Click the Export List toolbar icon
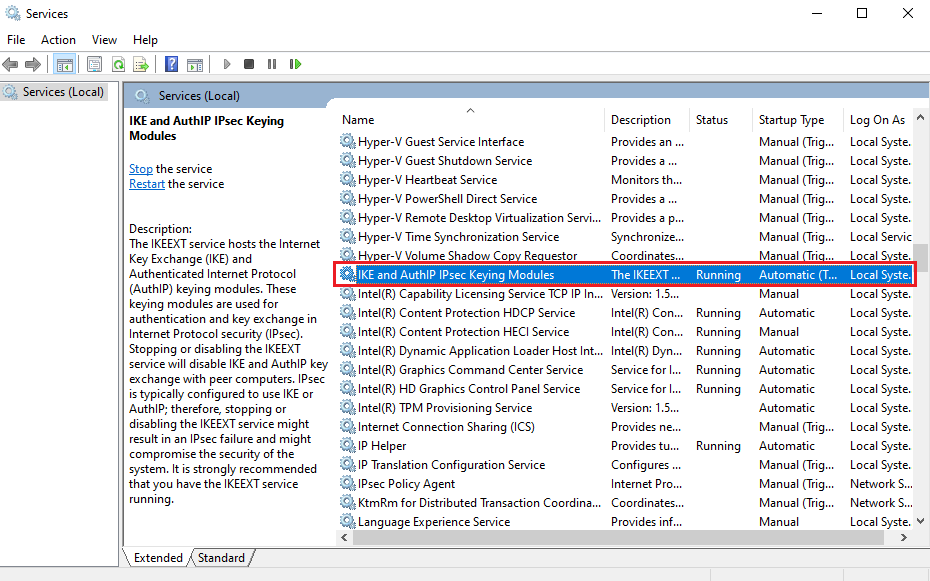 (141, 64)
